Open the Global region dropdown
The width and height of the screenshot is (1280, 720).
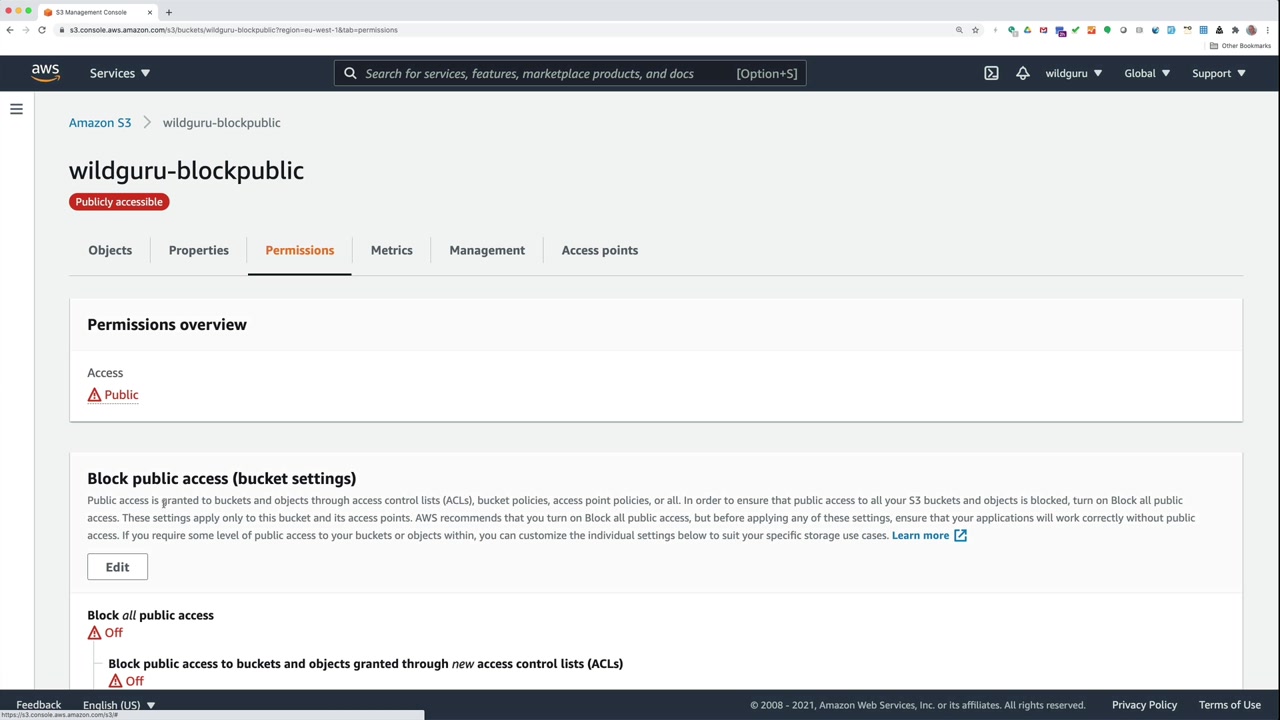tap(1146, 73)
